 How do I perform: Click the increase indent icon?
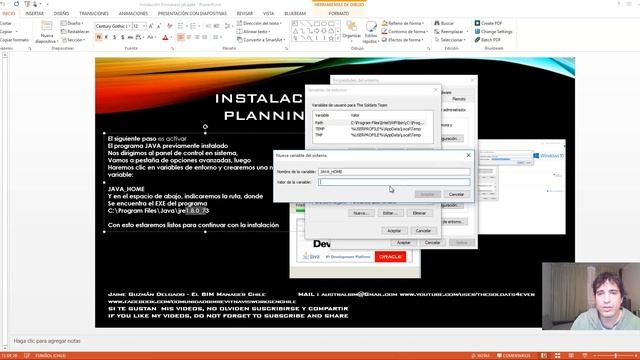tap(217, 26)
